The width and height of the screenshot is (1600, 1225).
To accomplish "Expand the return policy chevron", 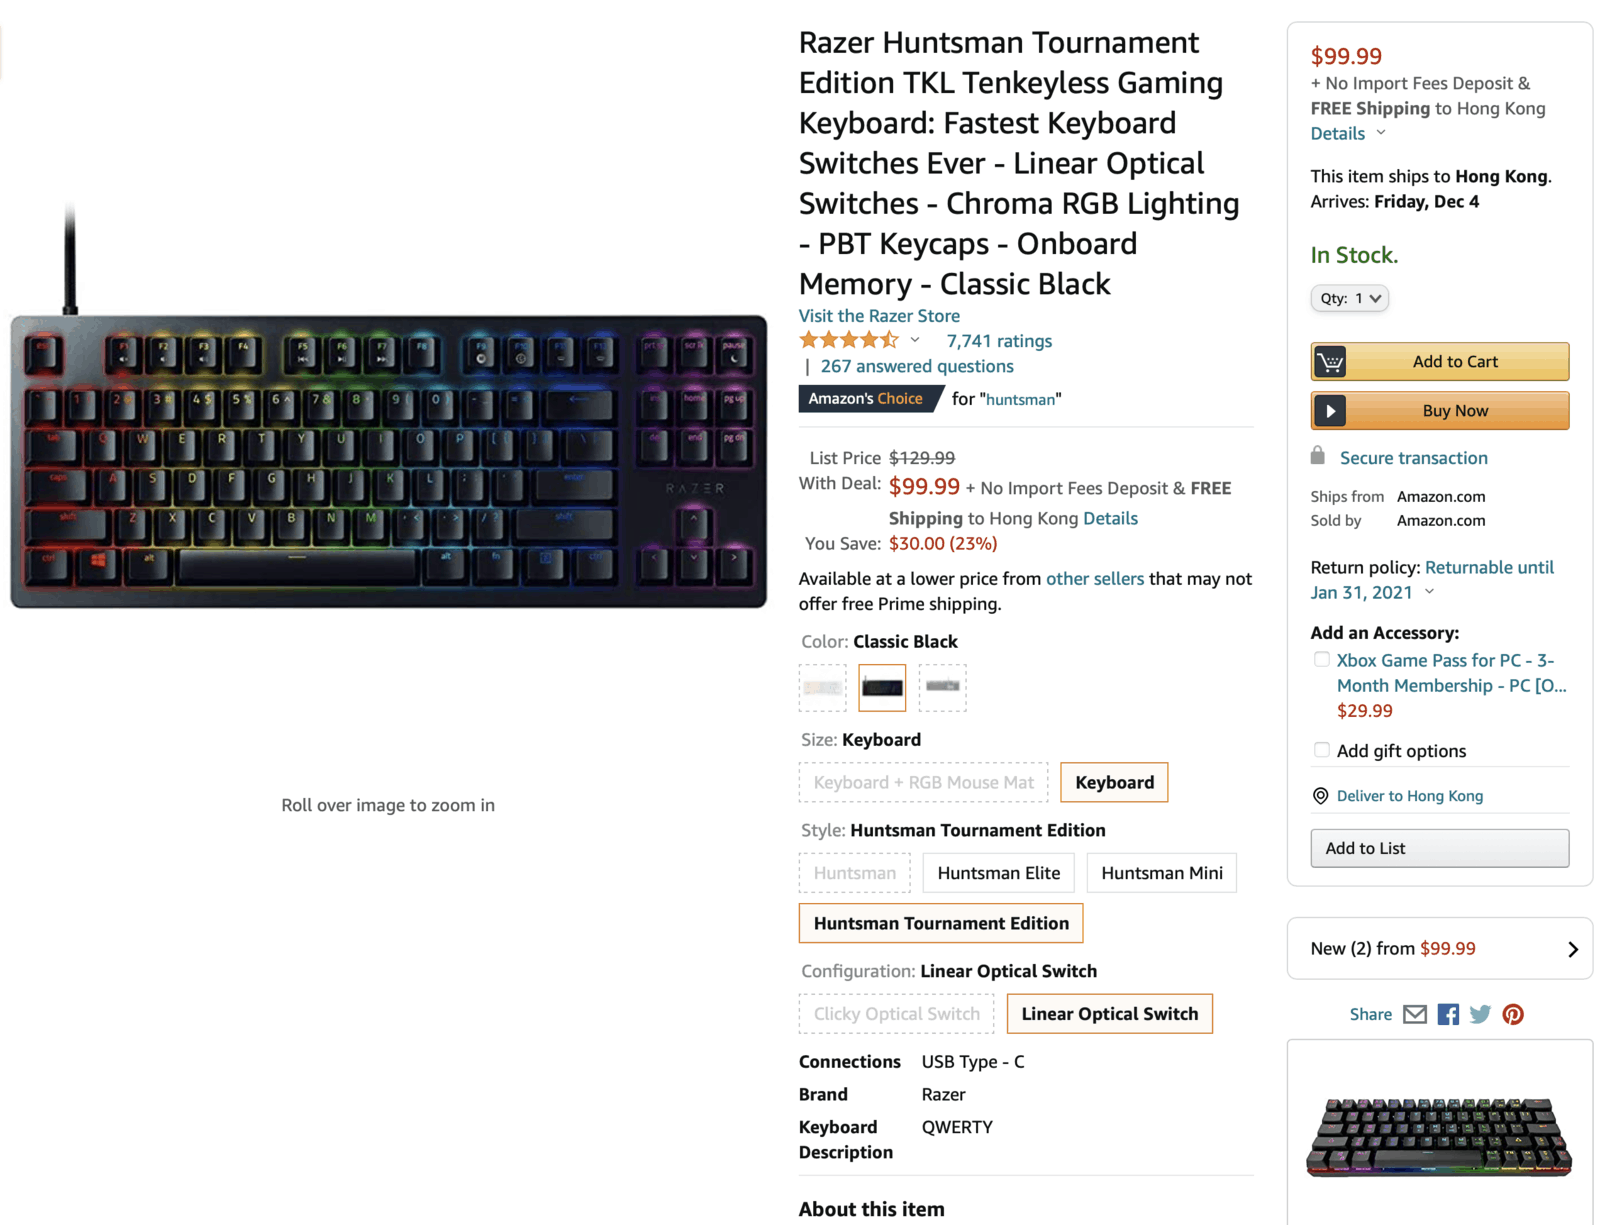I will 1429,592.
